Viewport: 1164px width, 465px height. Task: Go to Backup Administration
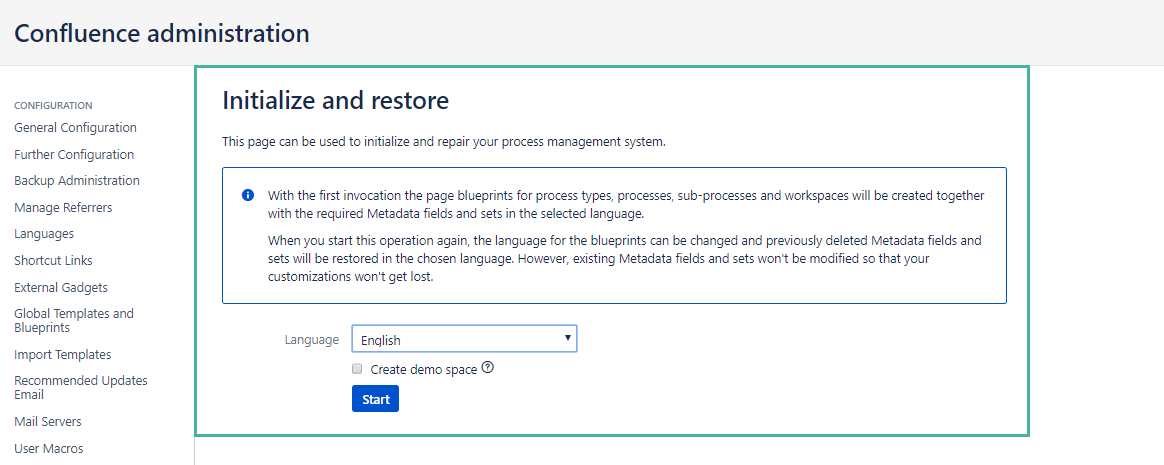[76, 181]
